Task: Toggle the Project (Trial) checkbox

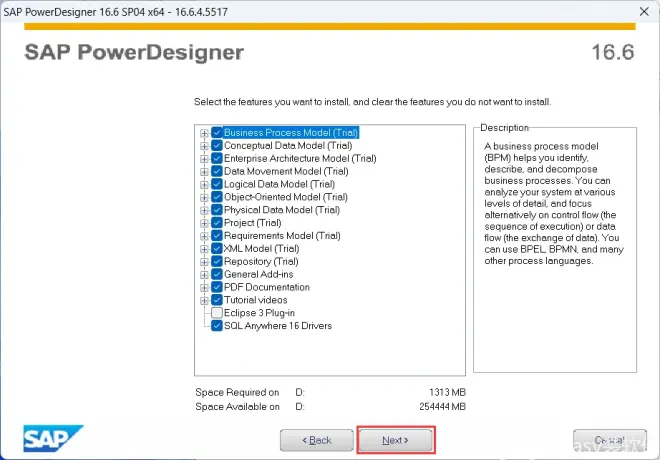Action: [217, 223]
